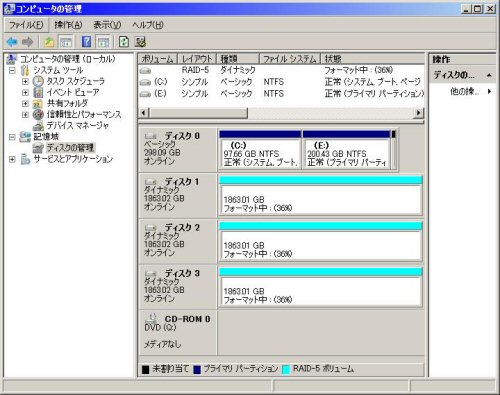Open the 表示(V) menu
This screenshot has height=395, width=500.
point(107,25)
